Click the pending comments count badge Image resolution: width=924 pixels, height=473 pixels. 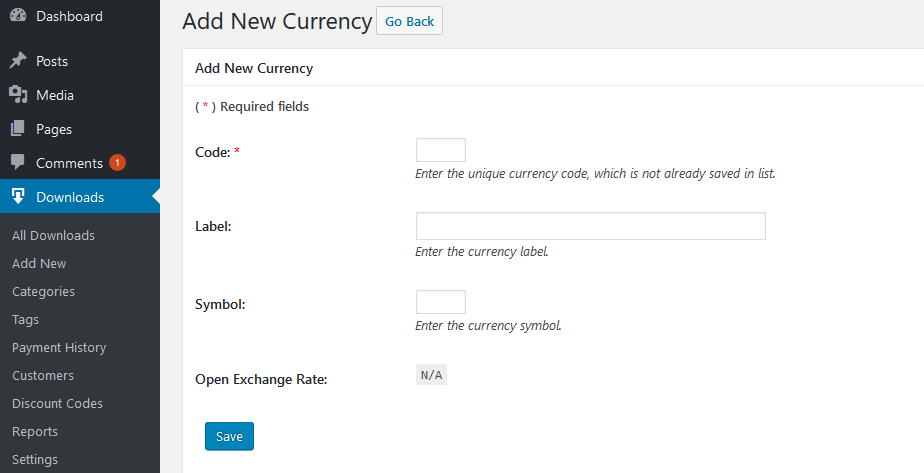117,163
